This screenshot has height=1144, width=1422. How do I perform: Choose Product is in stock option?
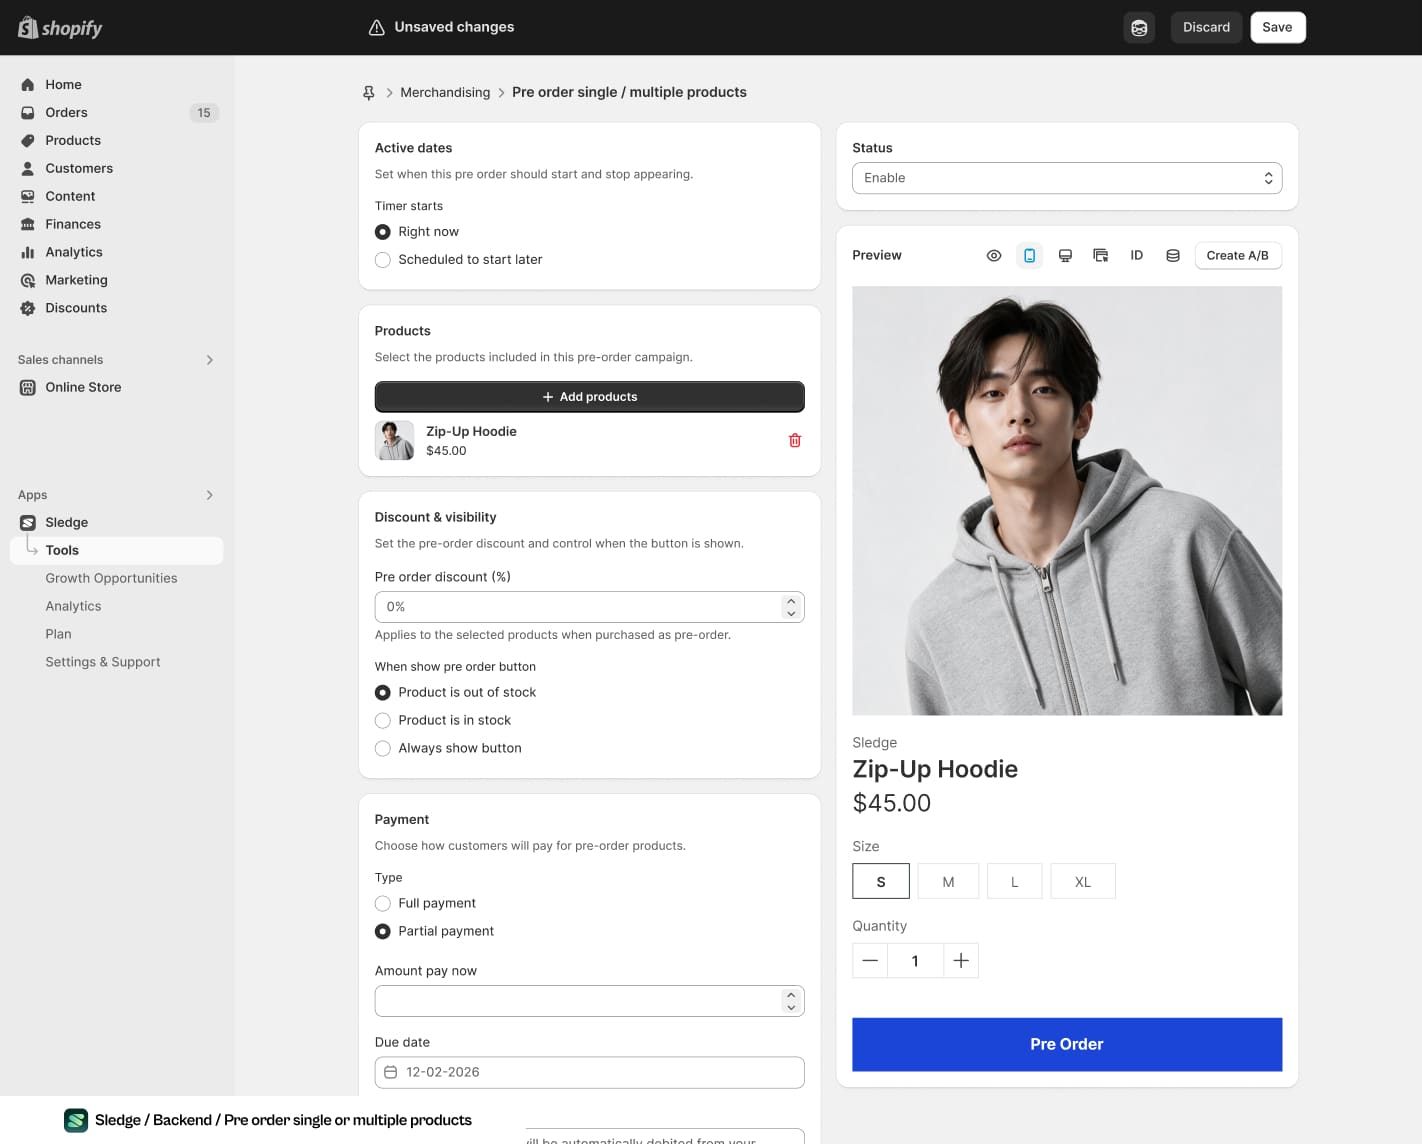383,721
